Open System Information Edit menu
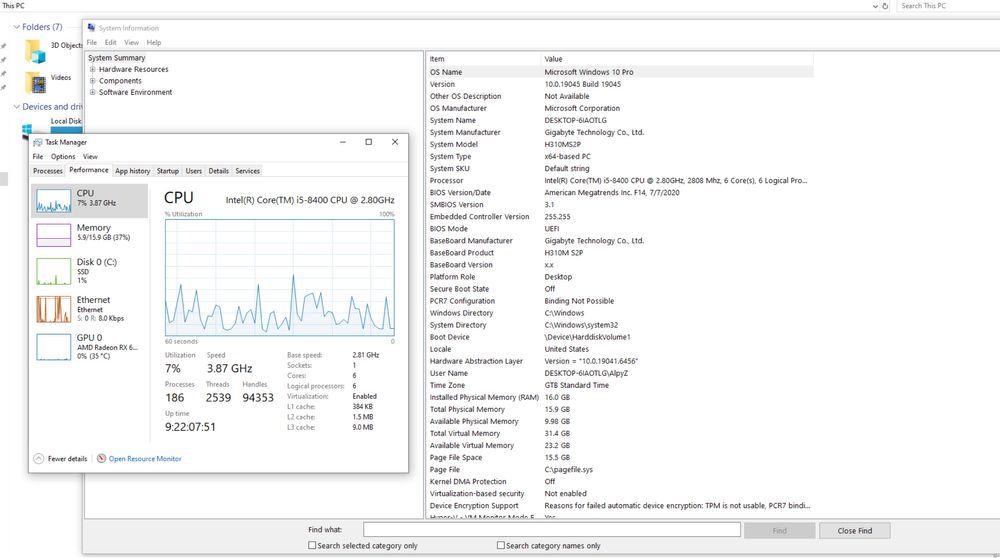Screen dimensions: 1000x558 (x=110, y=42)
